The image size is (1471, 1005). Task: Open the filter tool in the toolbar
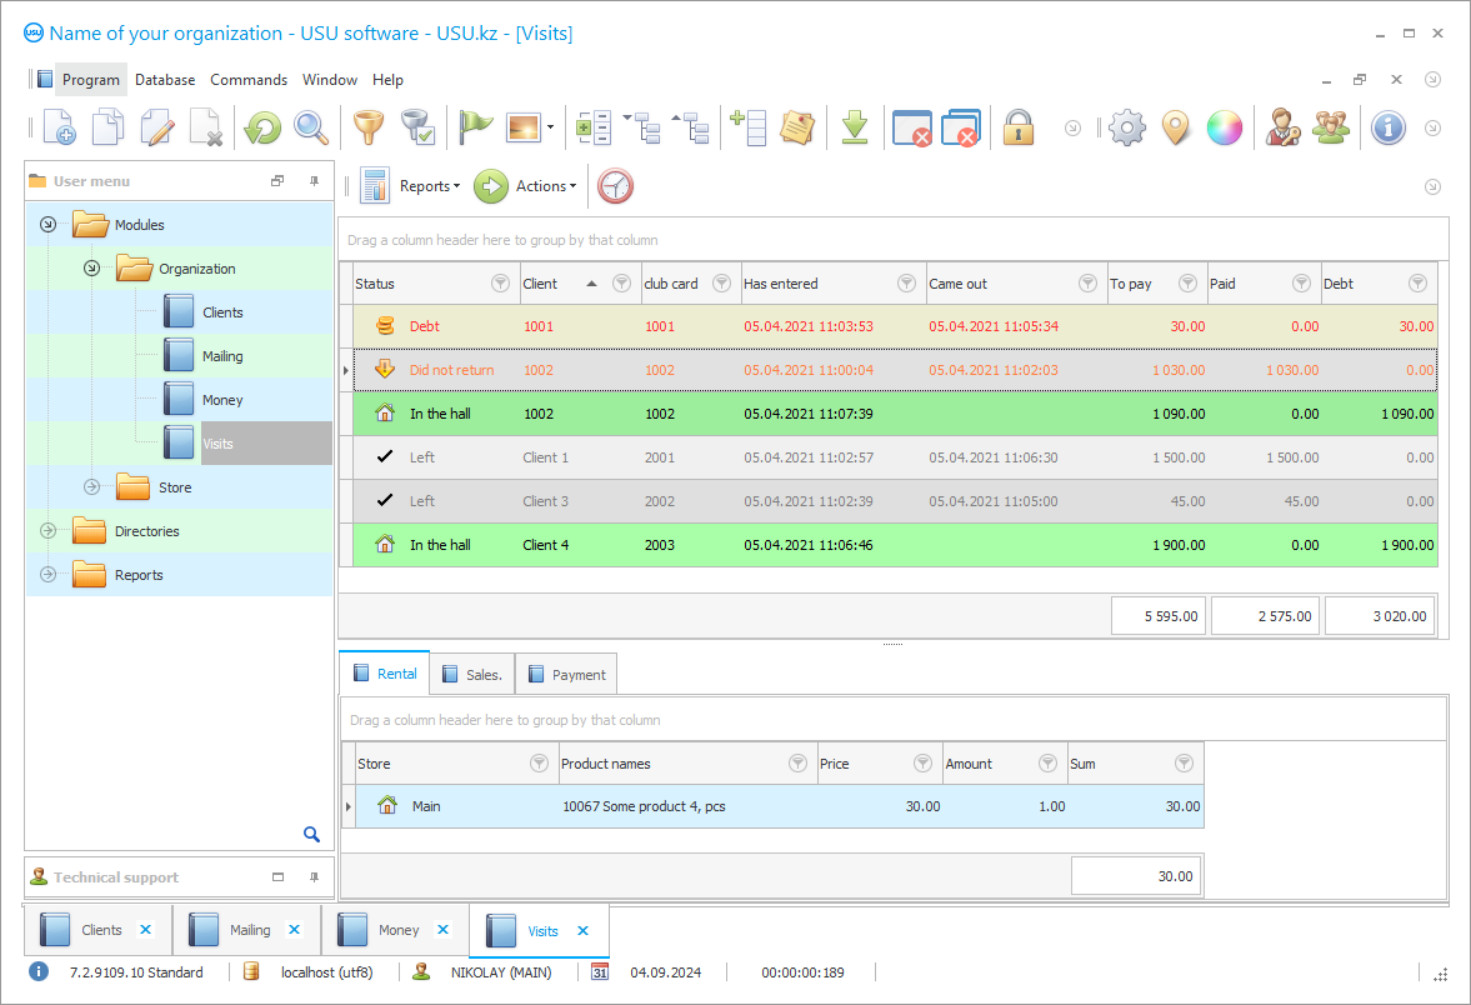(368, 127)
